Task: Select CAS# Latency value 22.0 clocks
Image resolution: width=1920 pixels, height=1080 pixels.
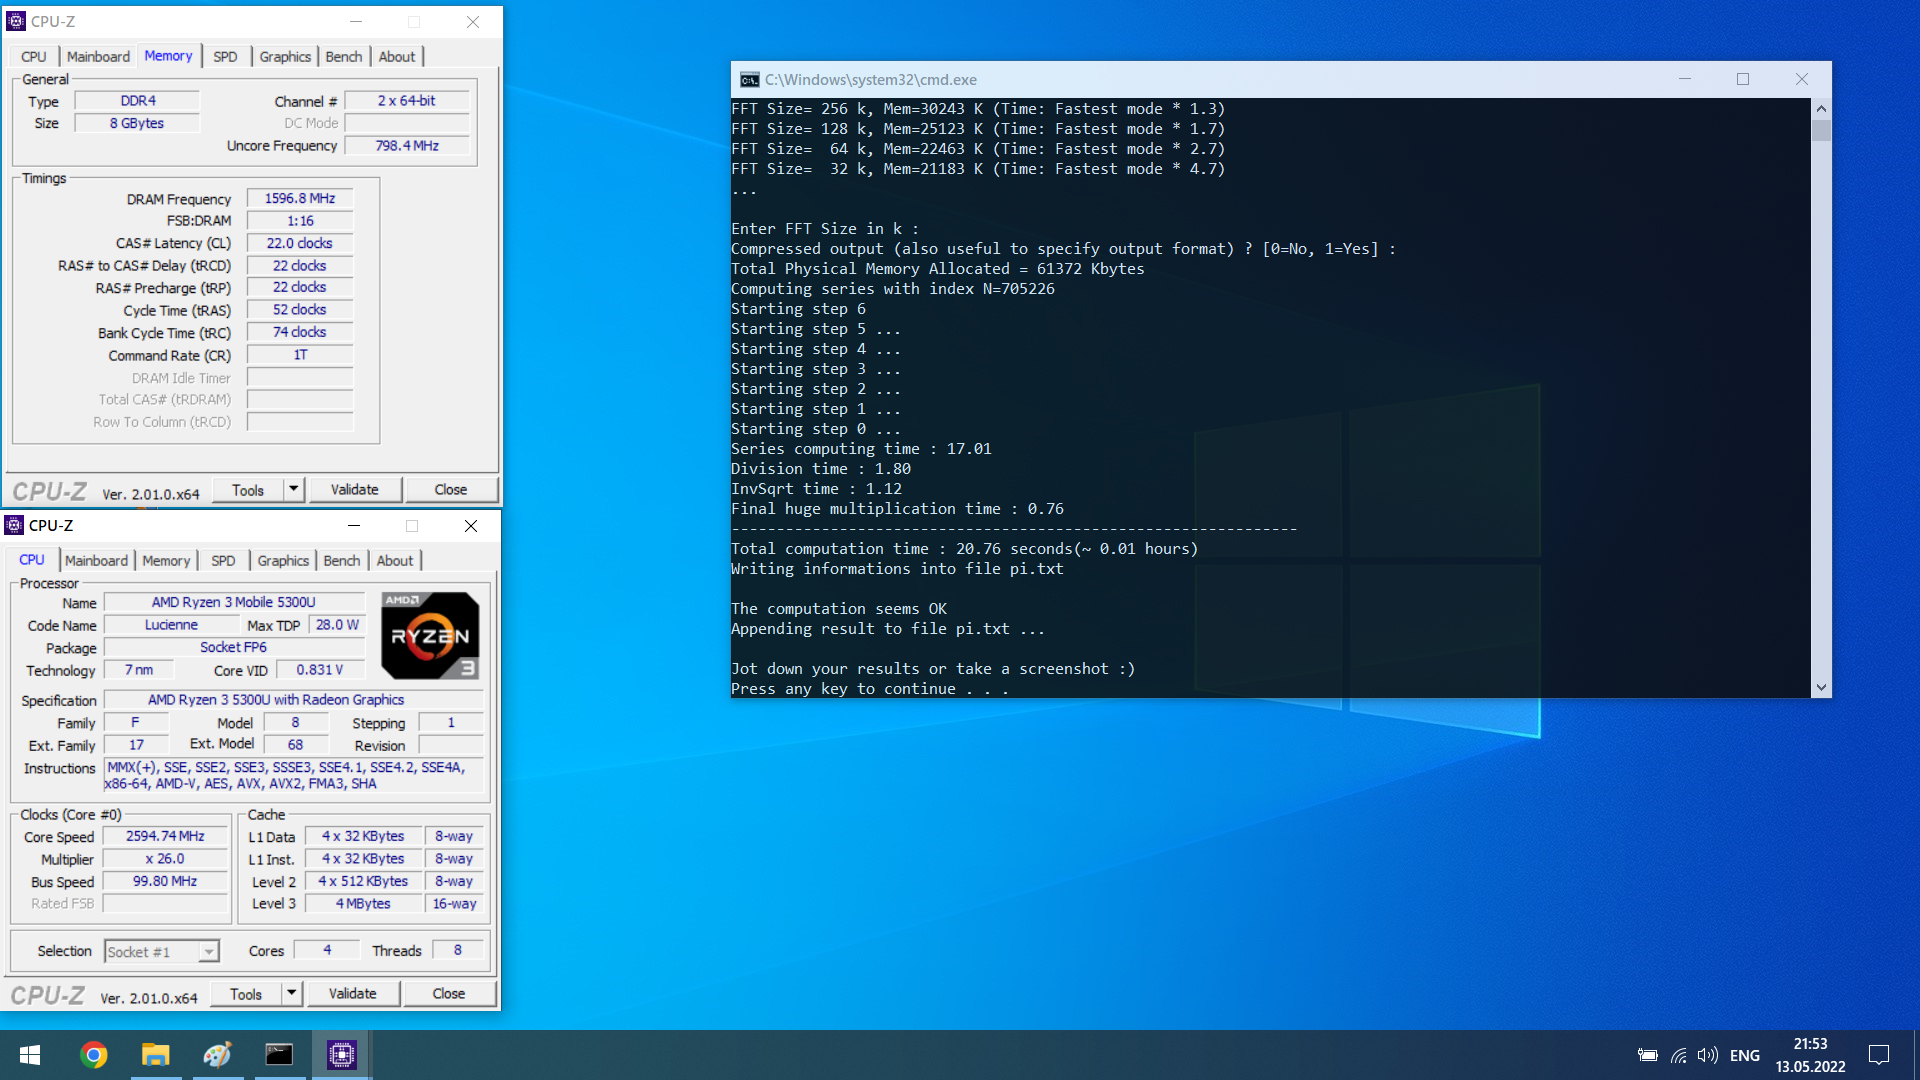Action: pyautogui.click(x=300, y=243)
